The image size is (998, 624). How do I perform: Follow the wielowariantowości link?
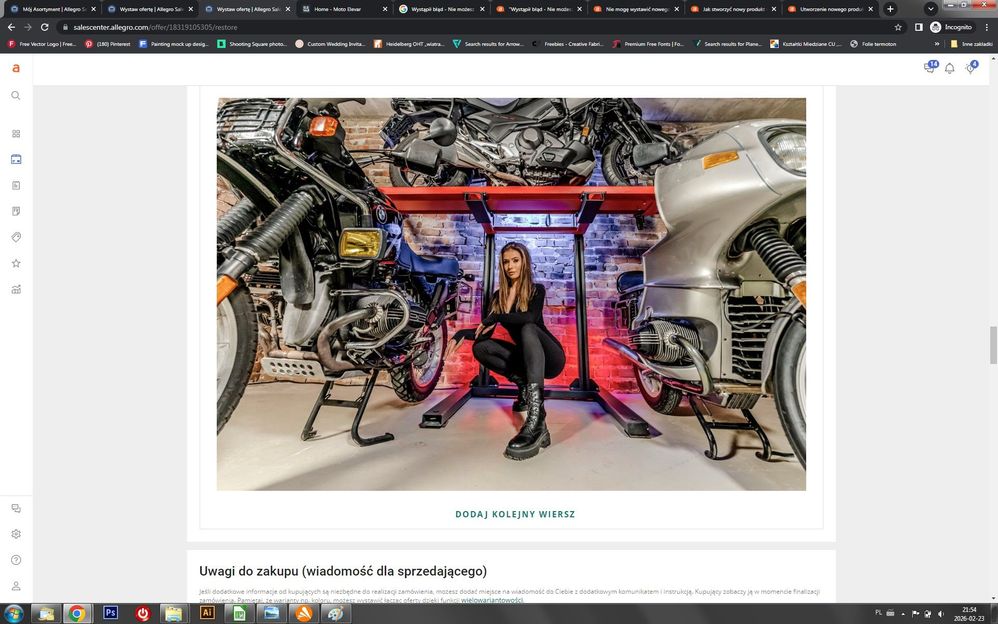point(492,601)
